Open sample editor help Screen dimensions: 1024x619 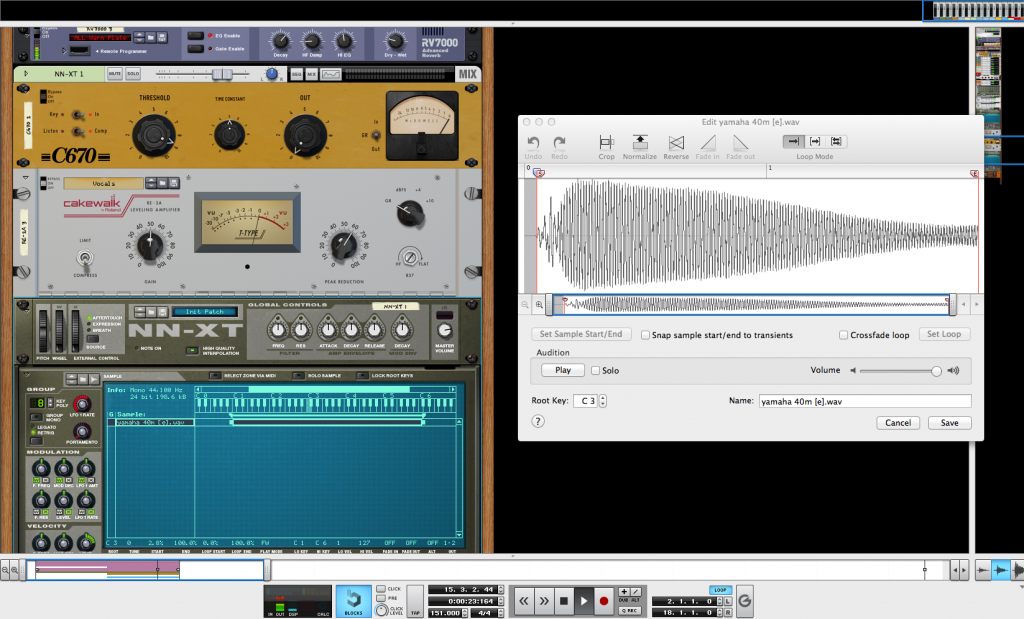coord(538,421)
